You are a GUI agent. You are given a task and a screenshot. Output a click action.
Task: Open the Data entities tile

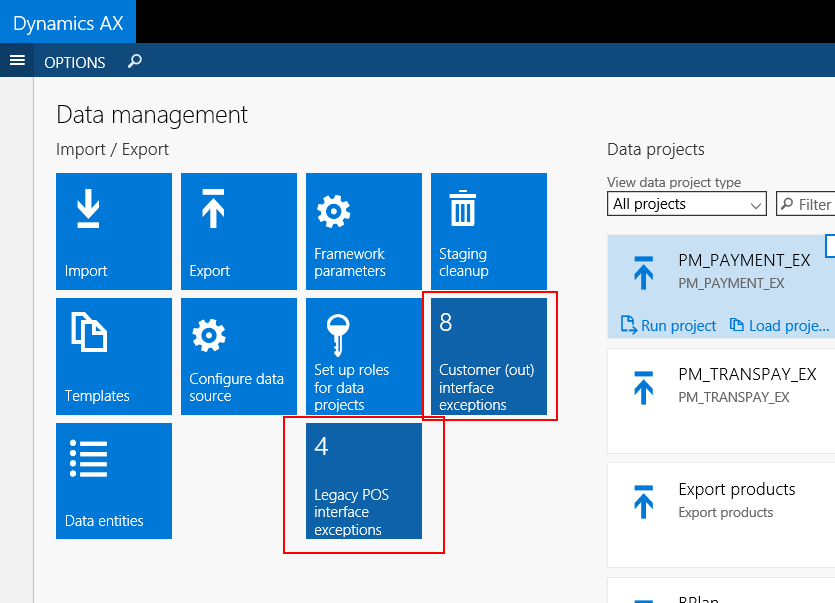pos(114,481)
